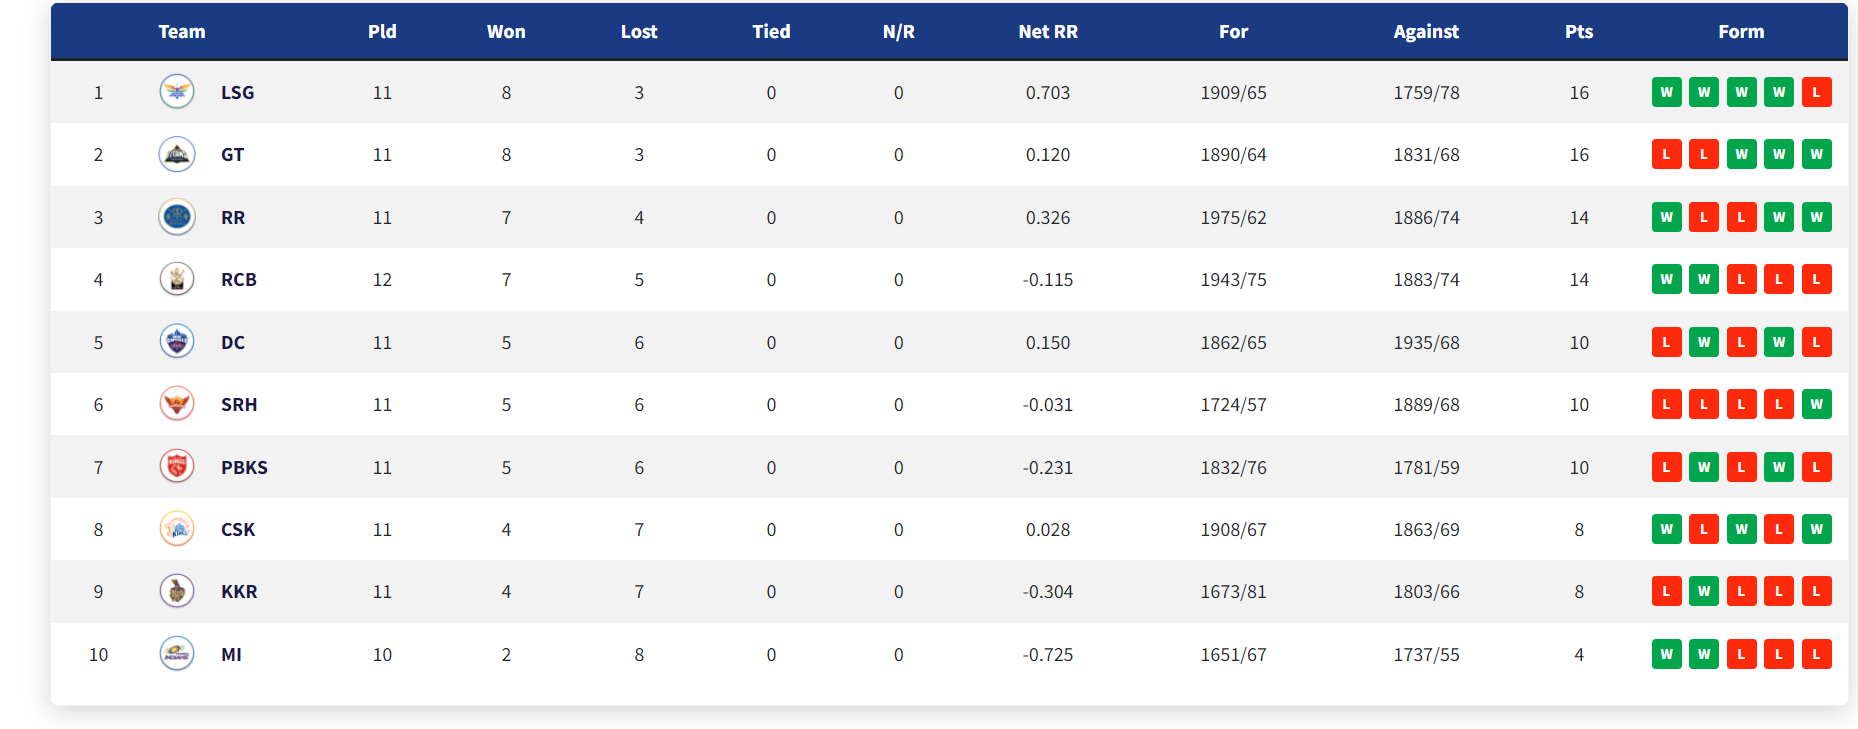Image resolution: width=1858 pixels, height=729 pixels.
Task: Click the N/R column header
Action: click(899, 31)
